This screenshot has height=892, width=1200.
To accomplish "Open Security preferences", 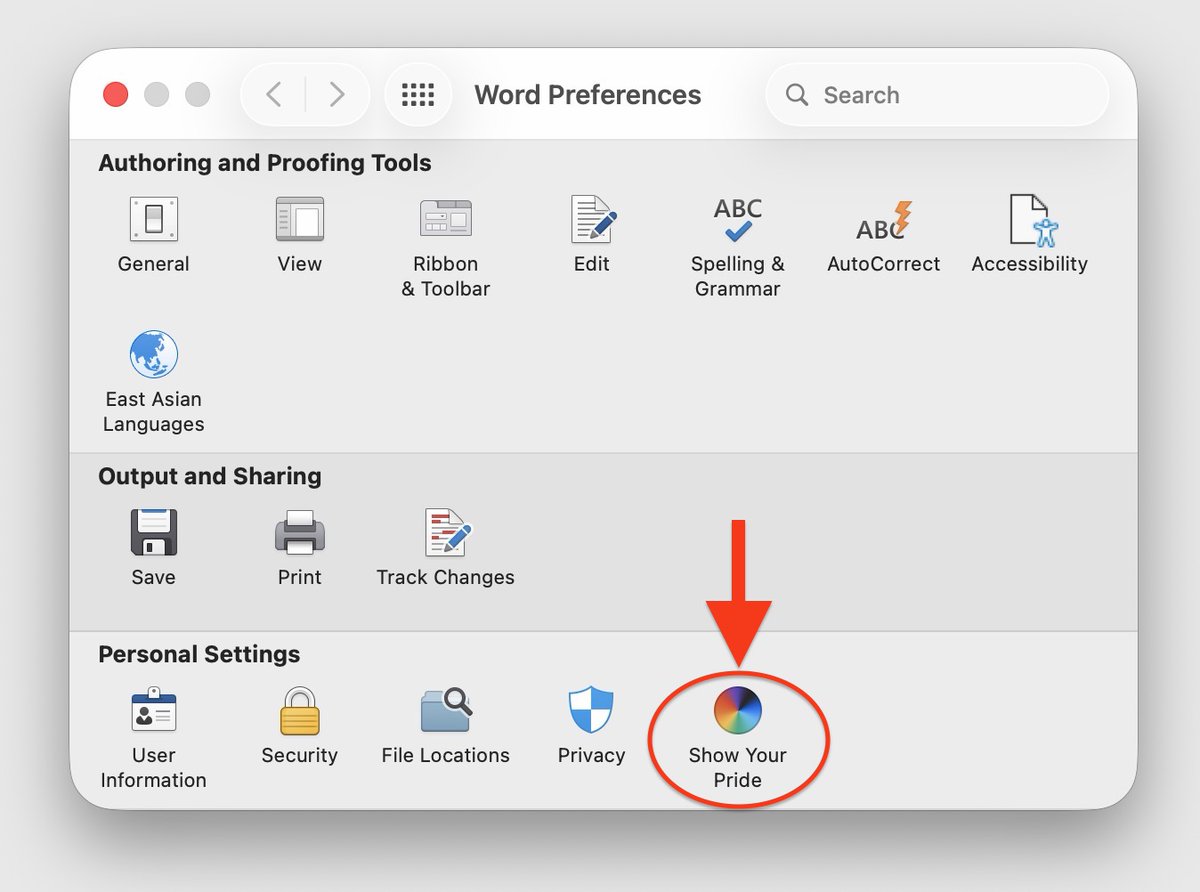I will 299,726.
